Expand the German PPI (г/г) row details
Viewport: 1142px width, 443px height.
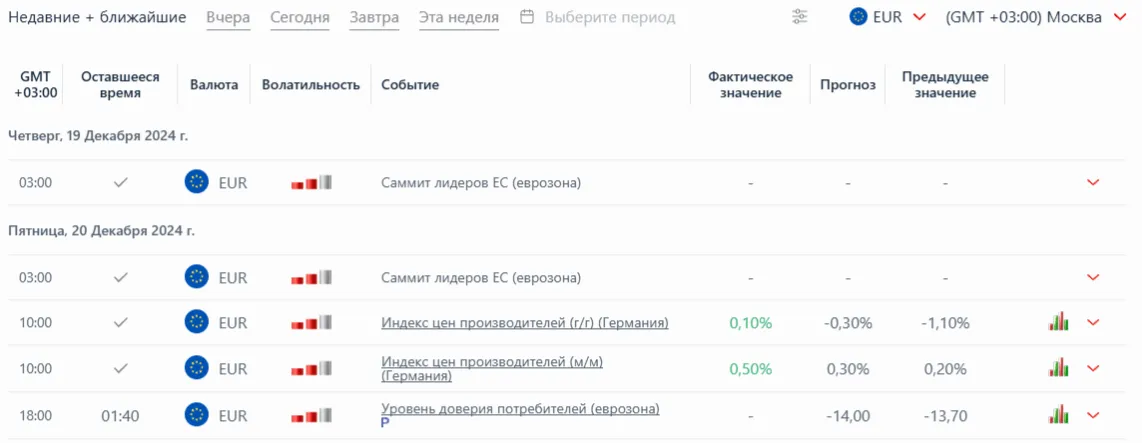tap(1093, 322)
